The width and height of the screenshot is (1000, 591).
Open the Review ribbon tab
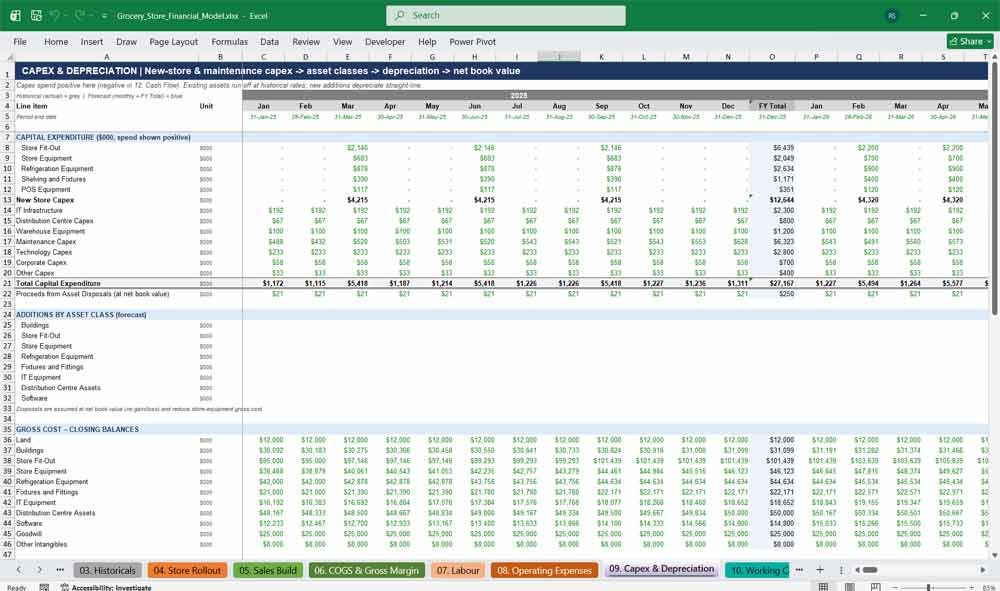pos(306,41)
